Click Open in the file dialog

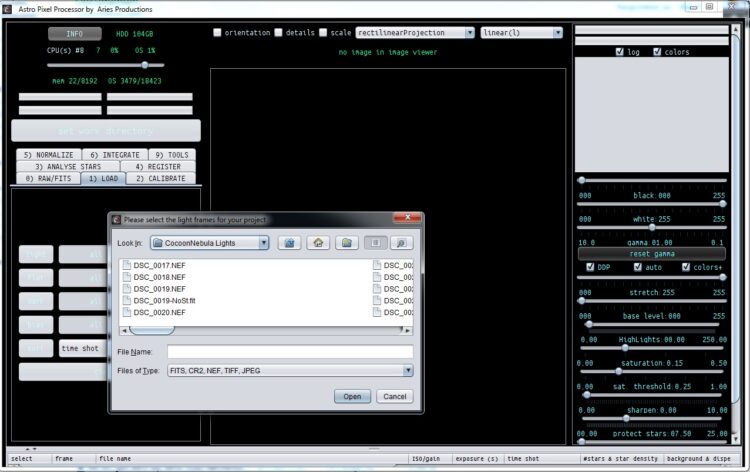[x=352, y=396]
